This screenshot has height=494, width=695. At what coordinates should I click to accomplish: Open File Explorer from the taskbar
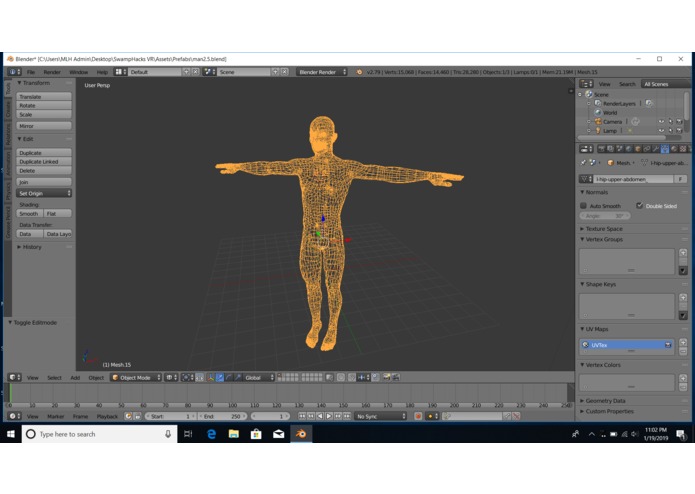[x=234, y=434]
